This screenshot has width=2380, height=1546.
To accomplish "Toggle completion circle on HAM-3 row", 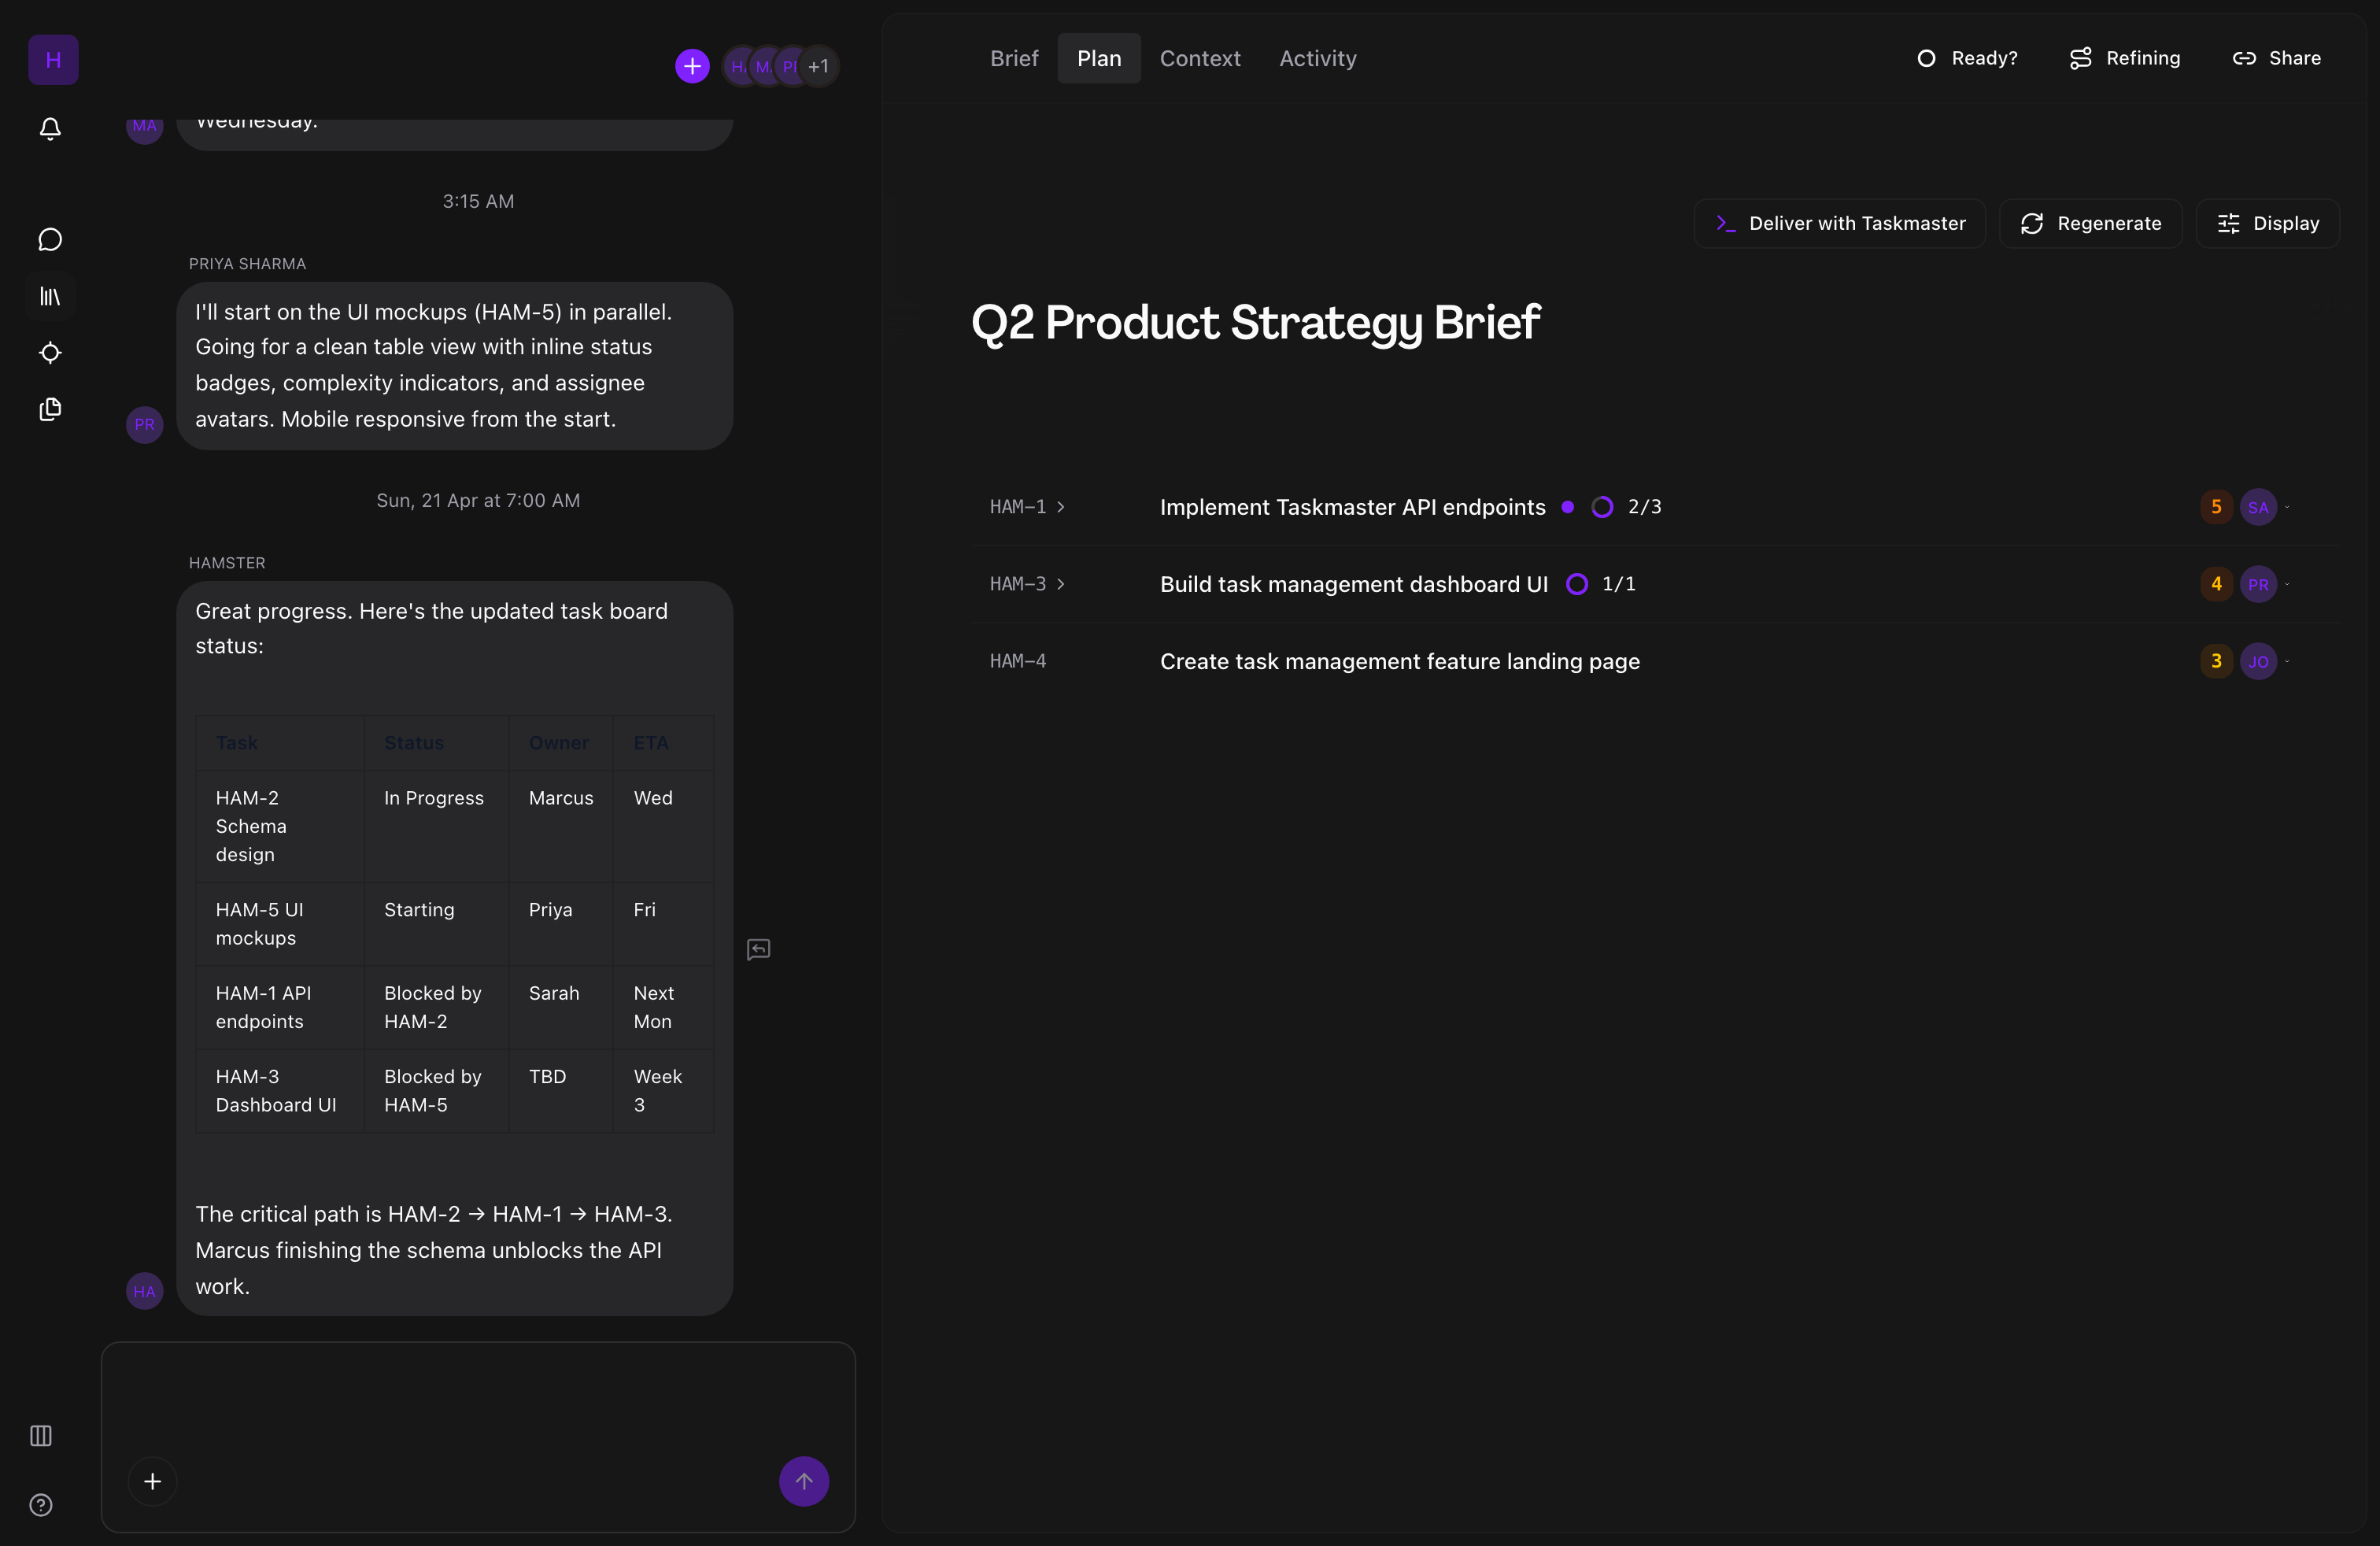I will tap(1577, 584).
